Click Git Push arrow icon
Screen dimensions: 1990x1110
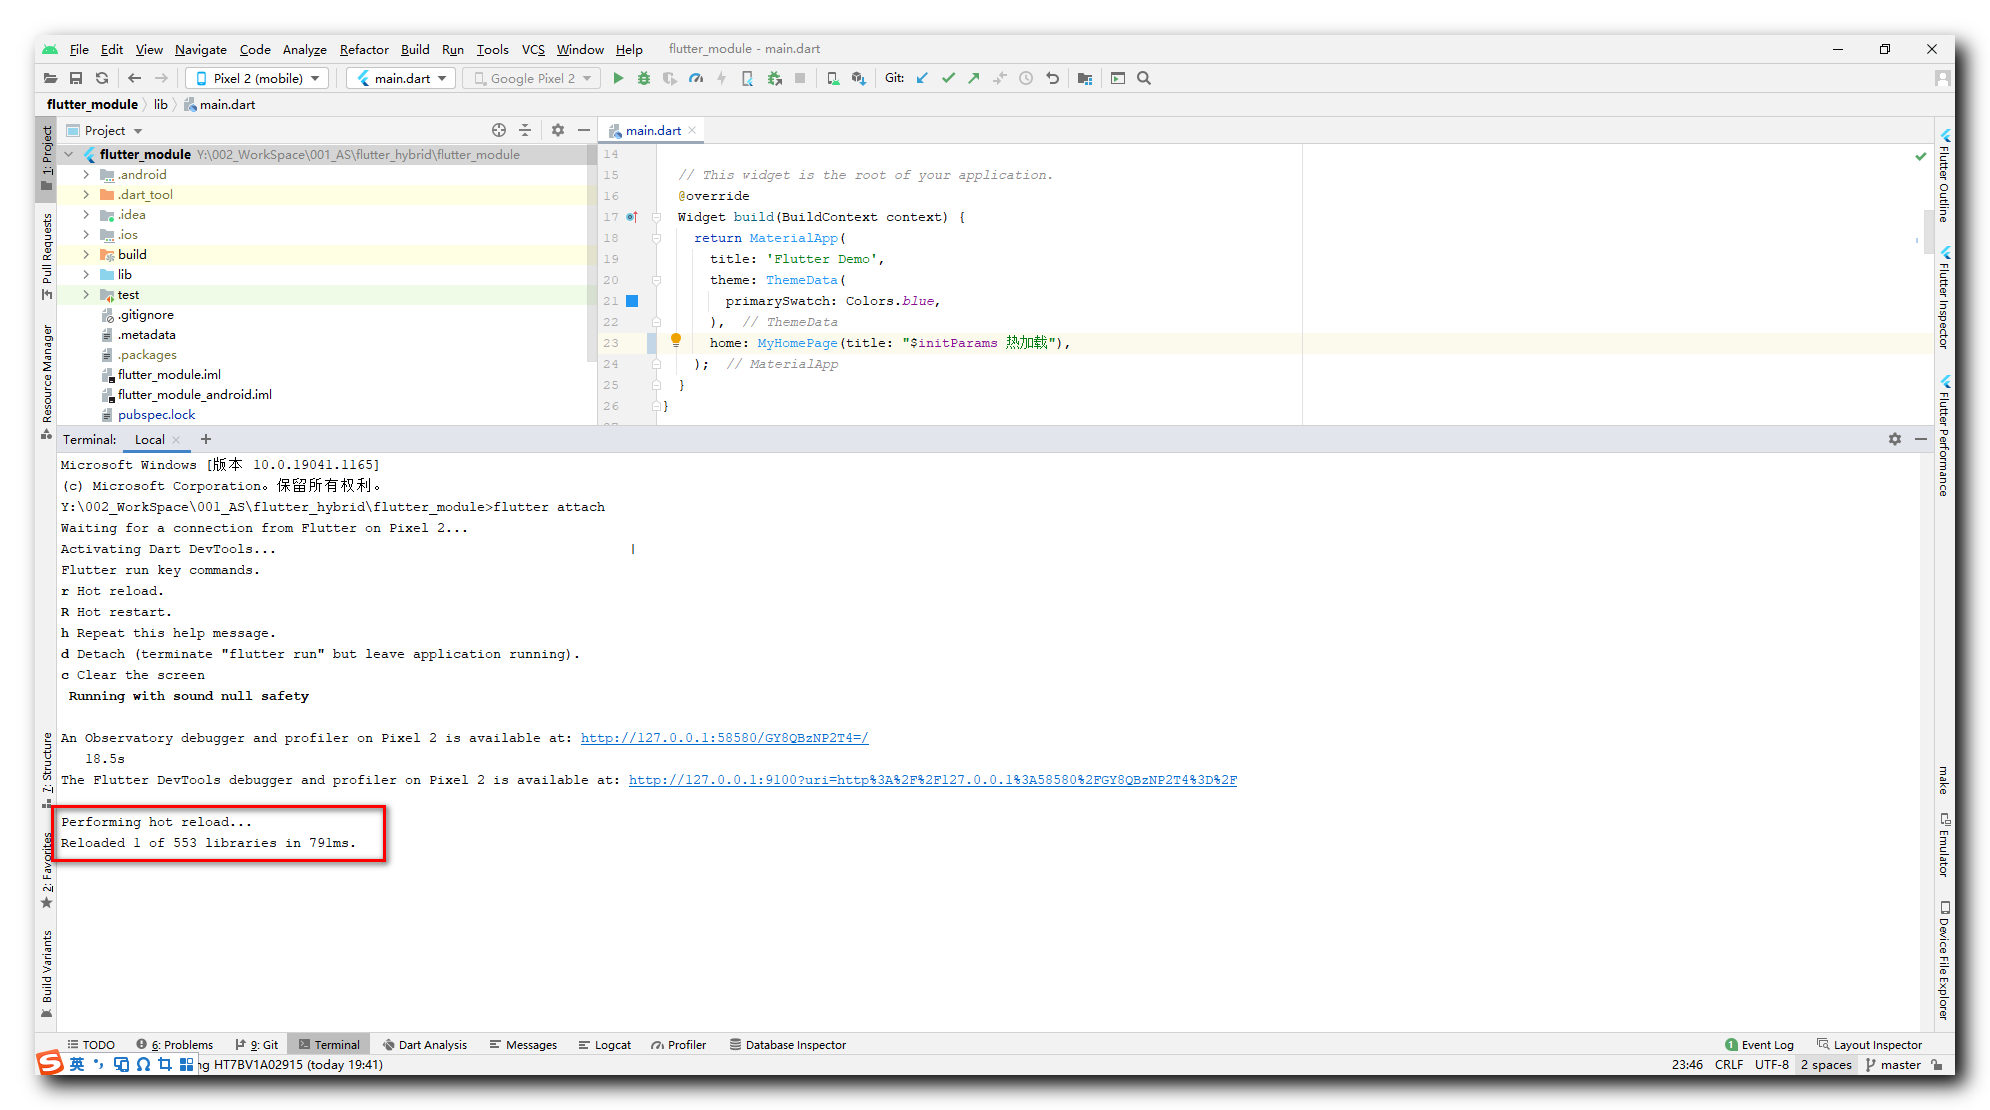click(x=973, y=78)
